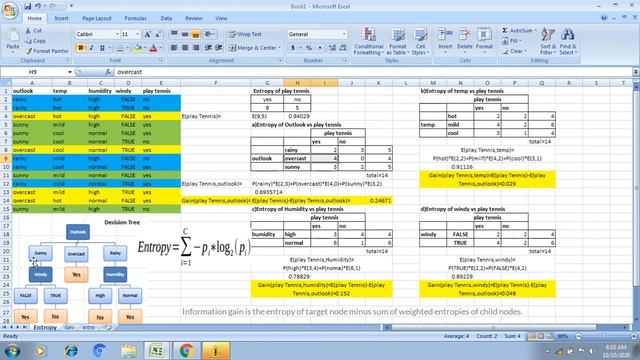
Task: Save workbook from quick access toolbar
Action: [x=28, y=6]
